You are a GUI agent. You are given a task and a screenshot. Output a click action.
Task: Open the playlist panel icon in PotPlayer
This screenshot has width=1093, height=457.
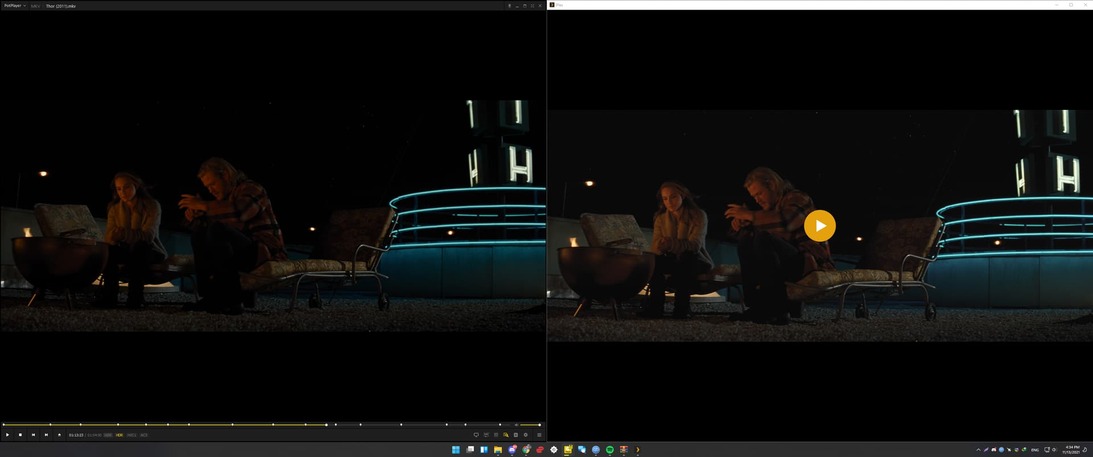click(539, 435)
